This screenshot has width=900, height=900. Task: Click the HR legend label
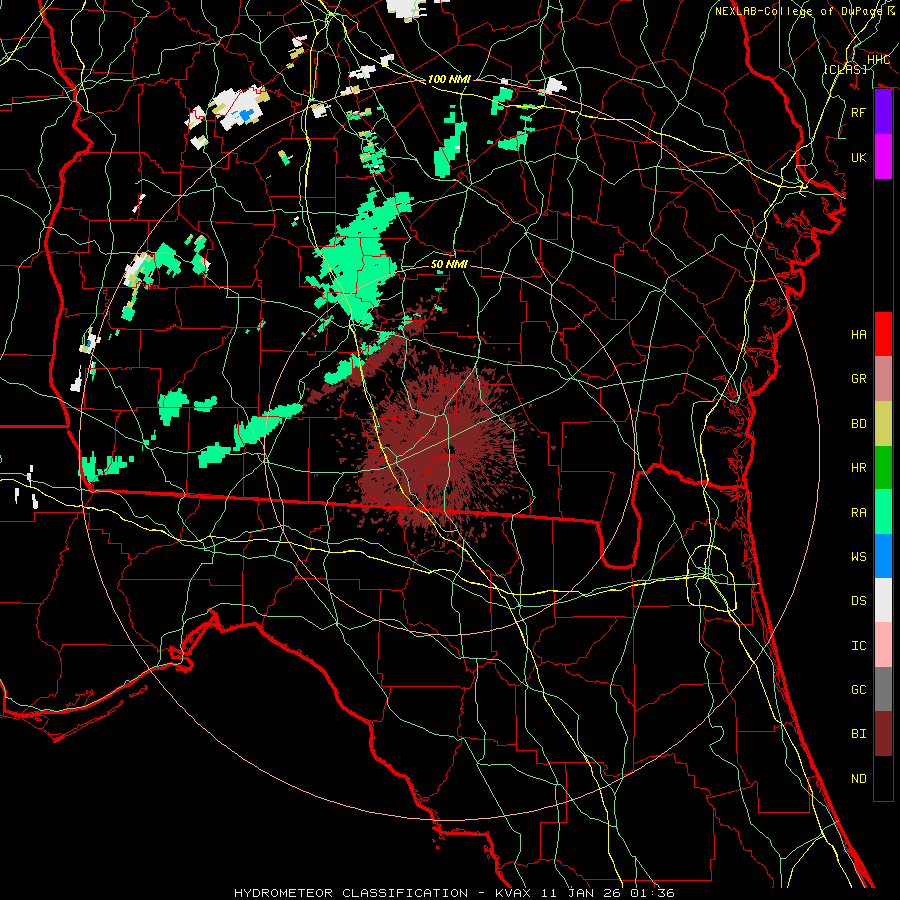858,468
